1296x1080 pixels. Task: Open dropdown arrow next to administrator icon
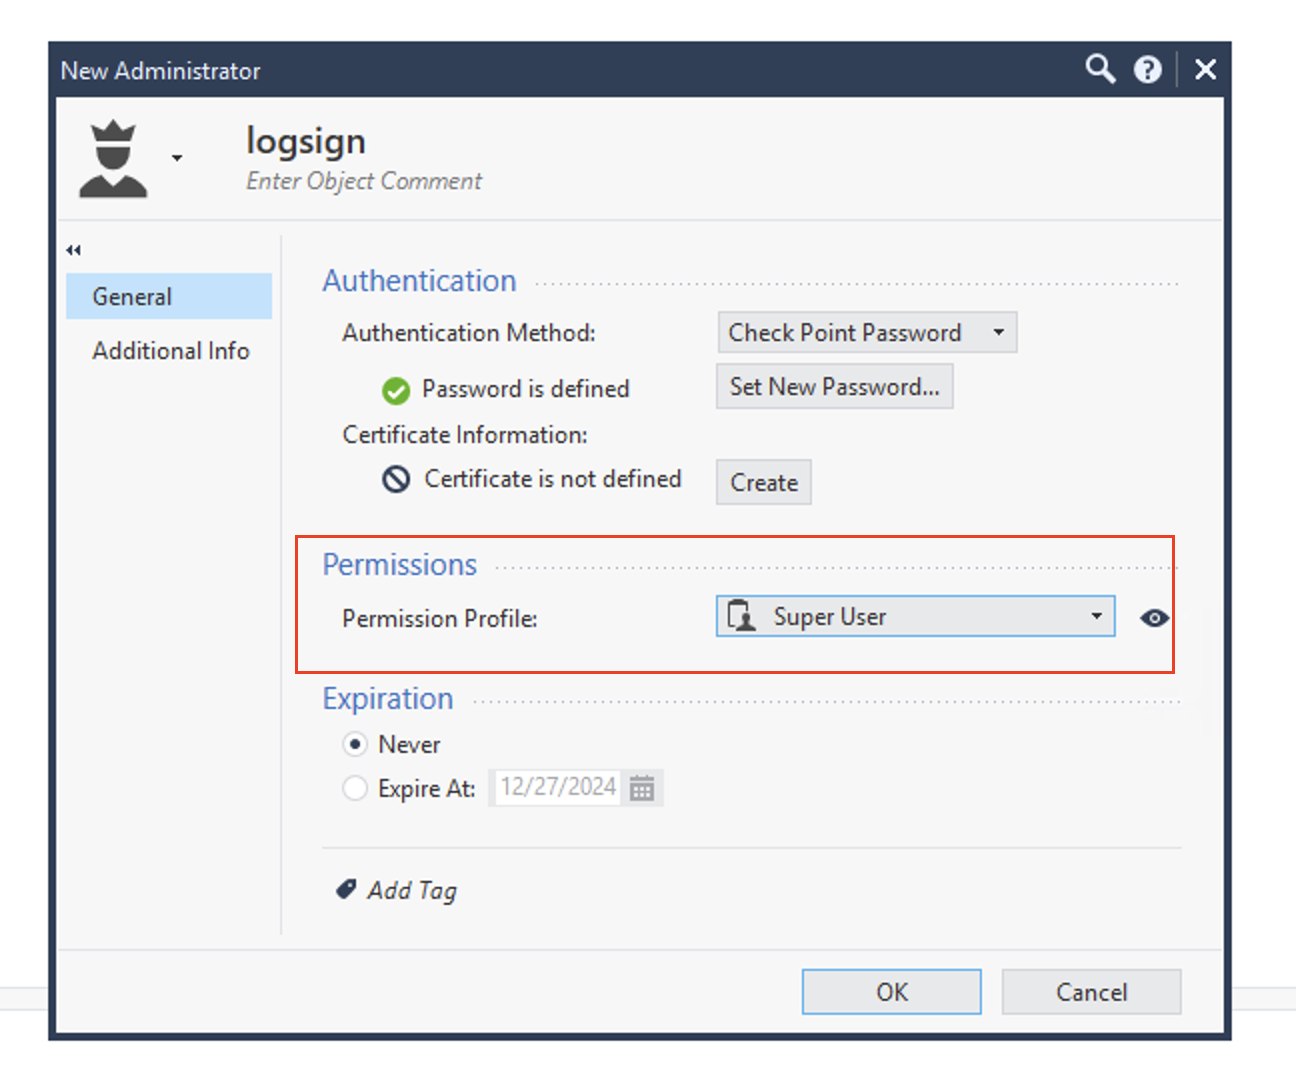click(x=177, y=158)
